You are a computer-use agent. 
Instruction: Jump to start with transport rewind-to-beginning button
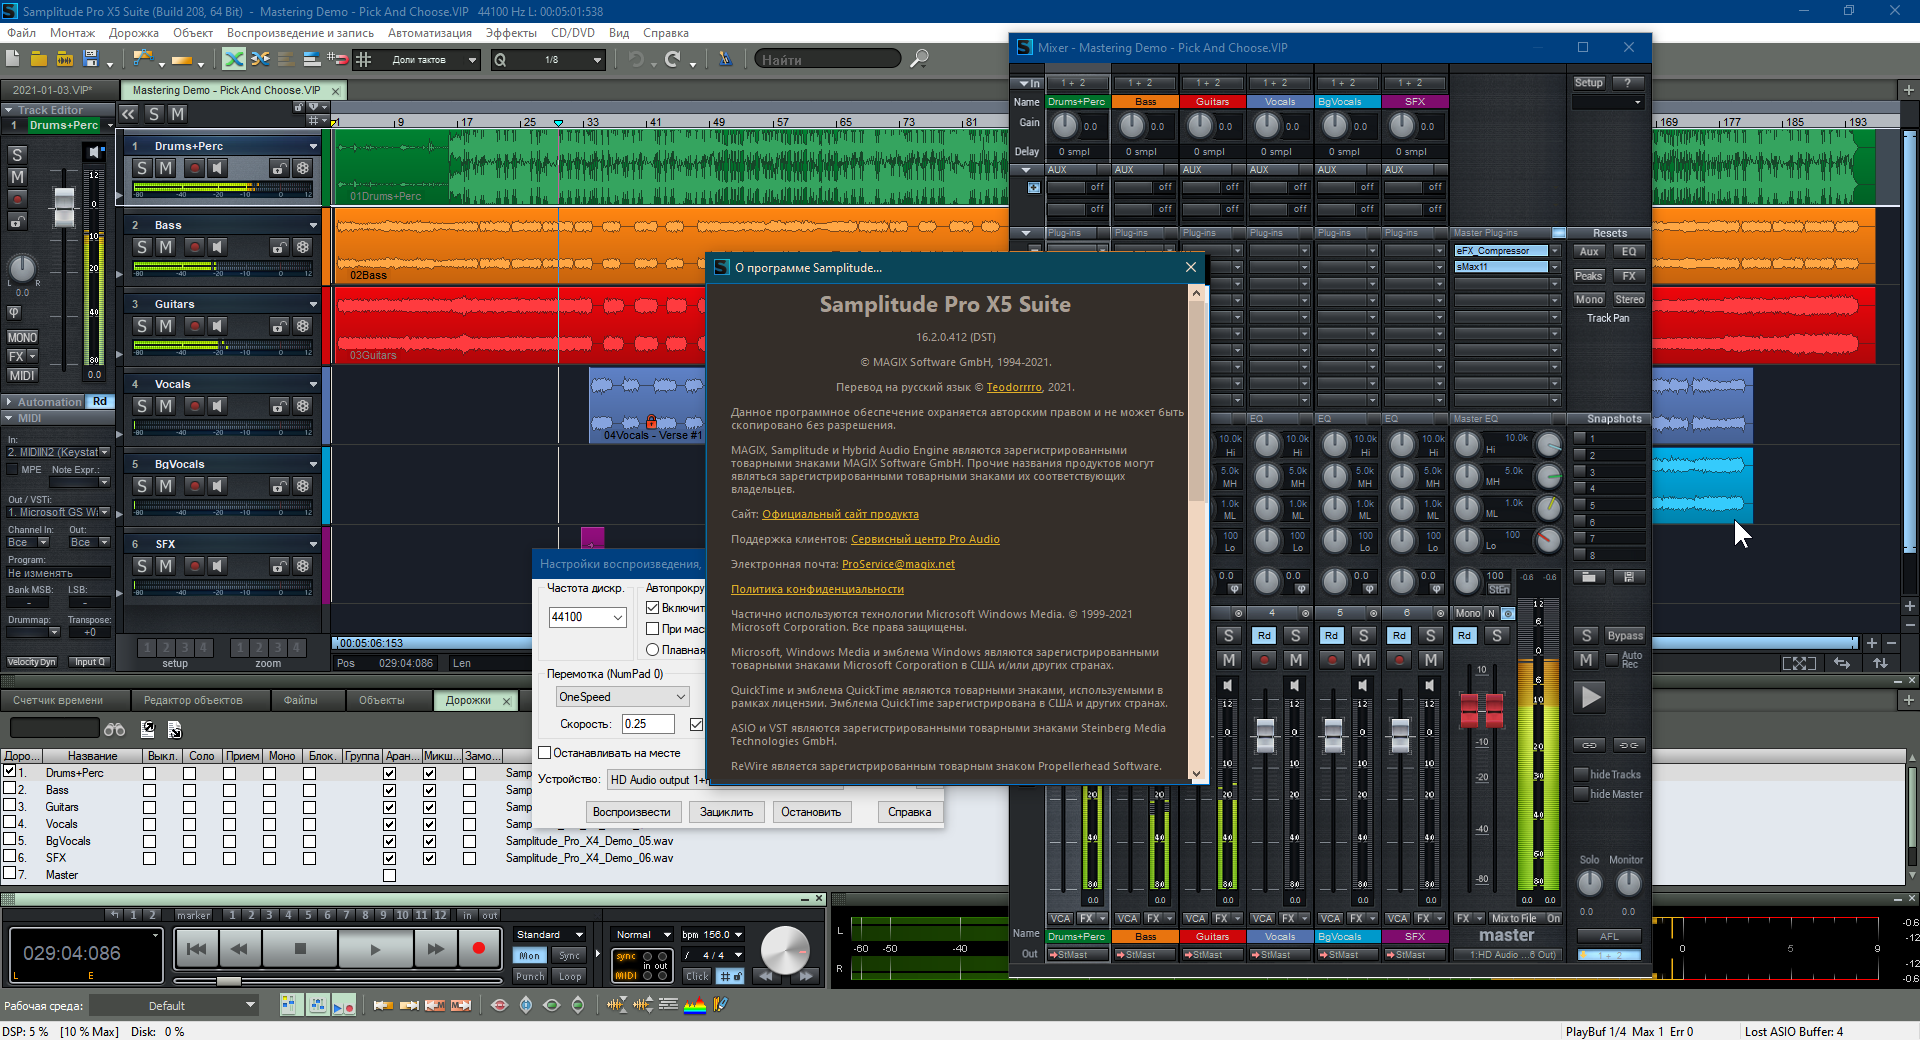(x=196, y=949)
